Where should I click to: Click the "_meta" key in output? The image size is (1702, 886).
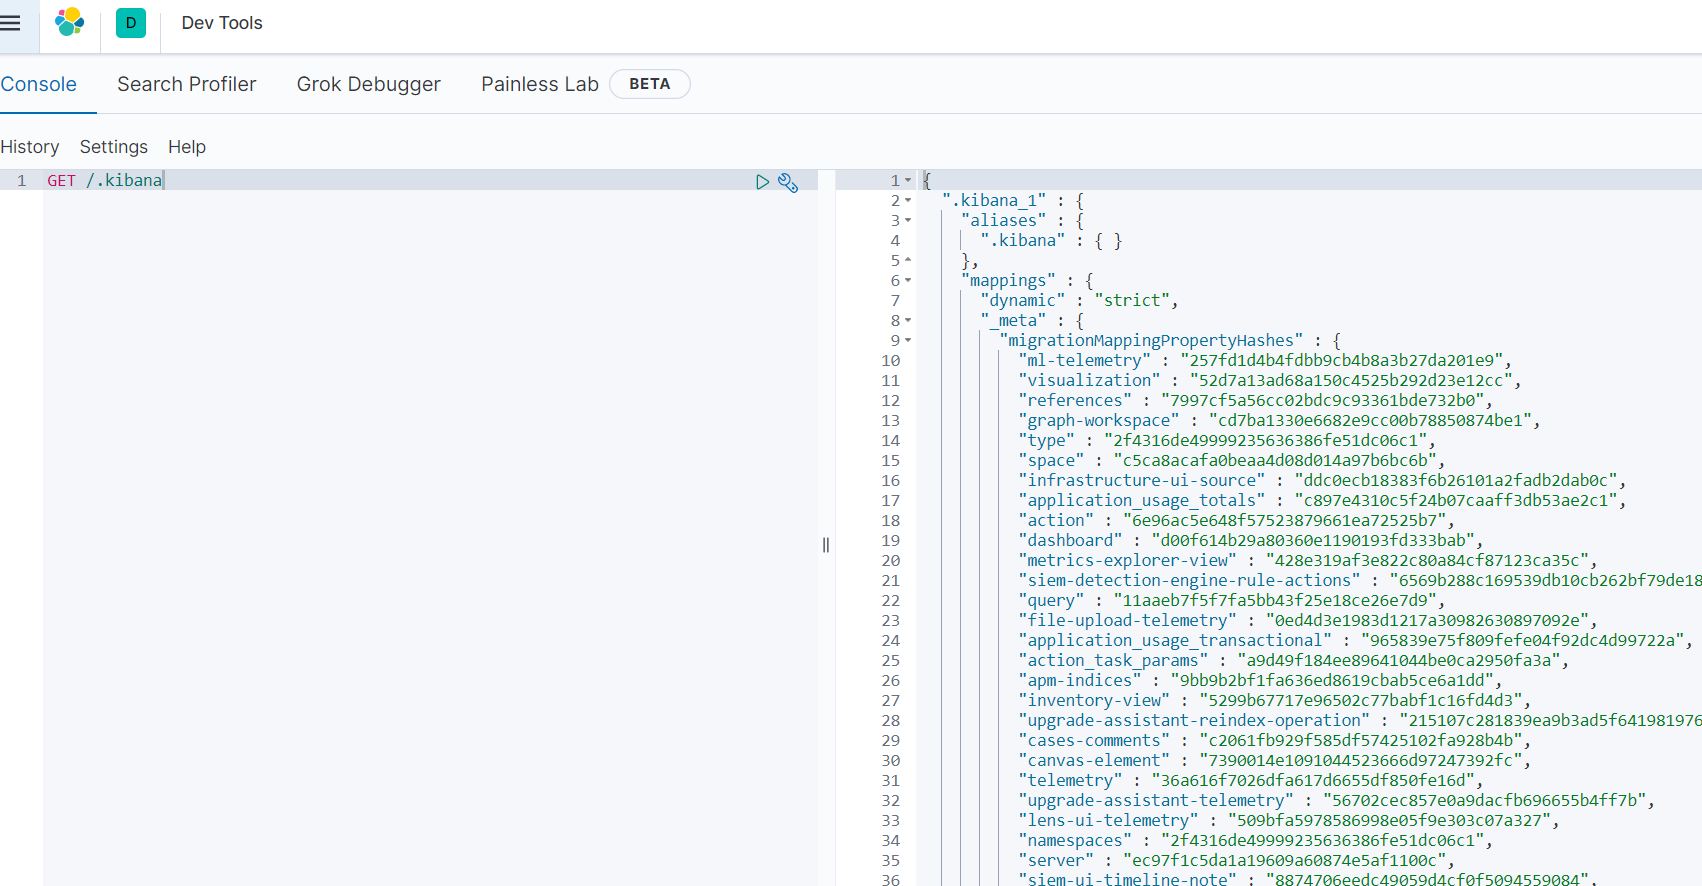1014,320
